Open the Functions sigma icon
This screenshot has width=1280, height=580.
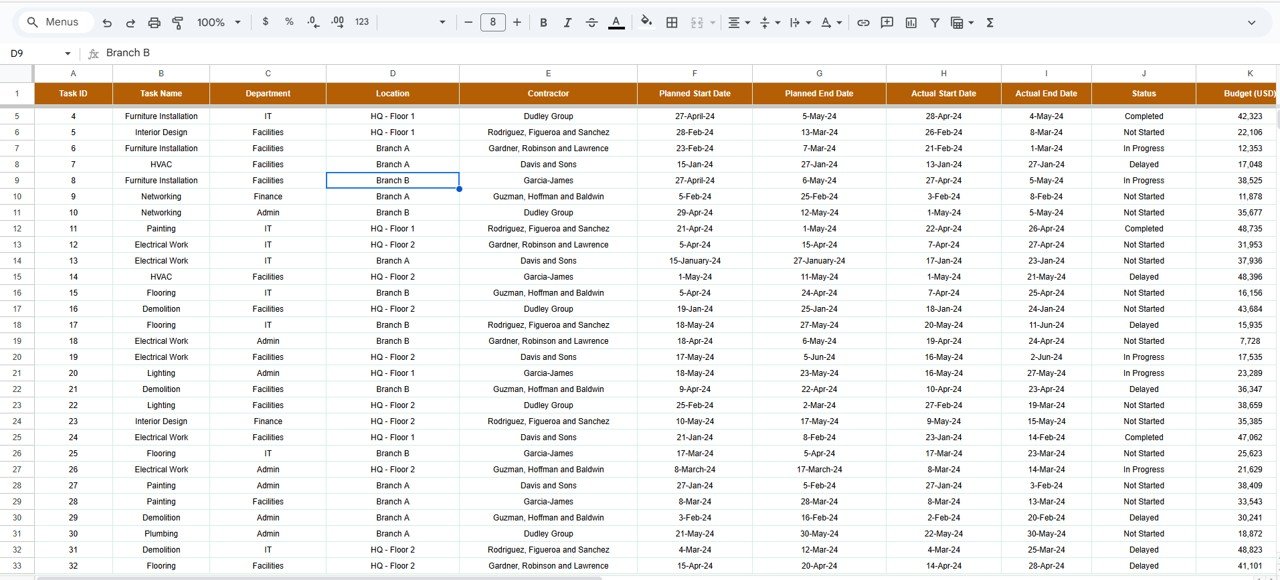(990, 22)
